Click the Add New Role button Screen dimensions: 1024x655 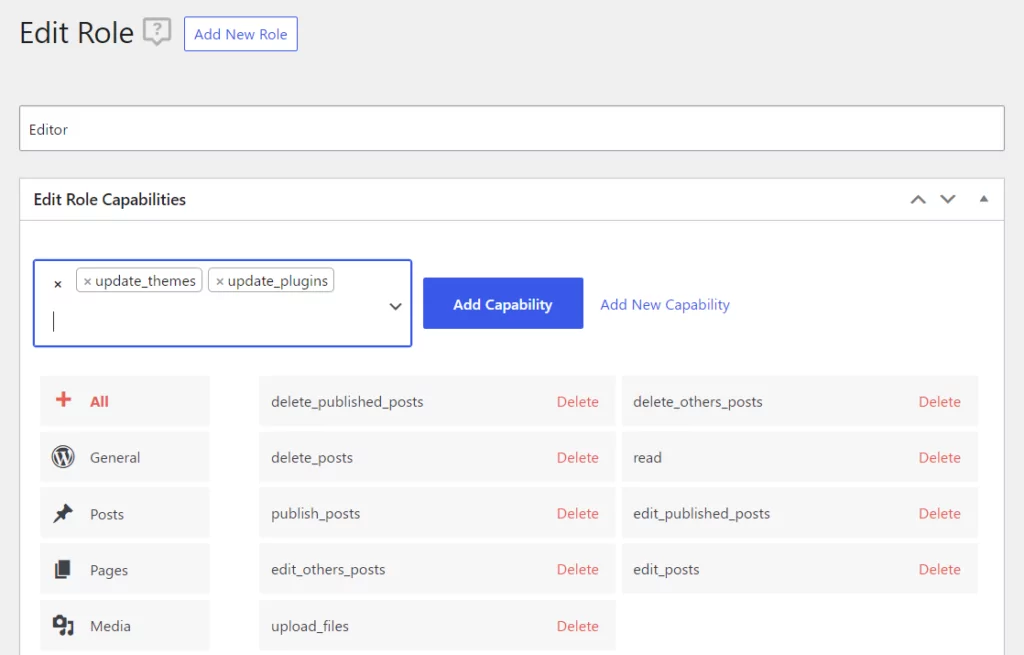click(x=241, y=34)
